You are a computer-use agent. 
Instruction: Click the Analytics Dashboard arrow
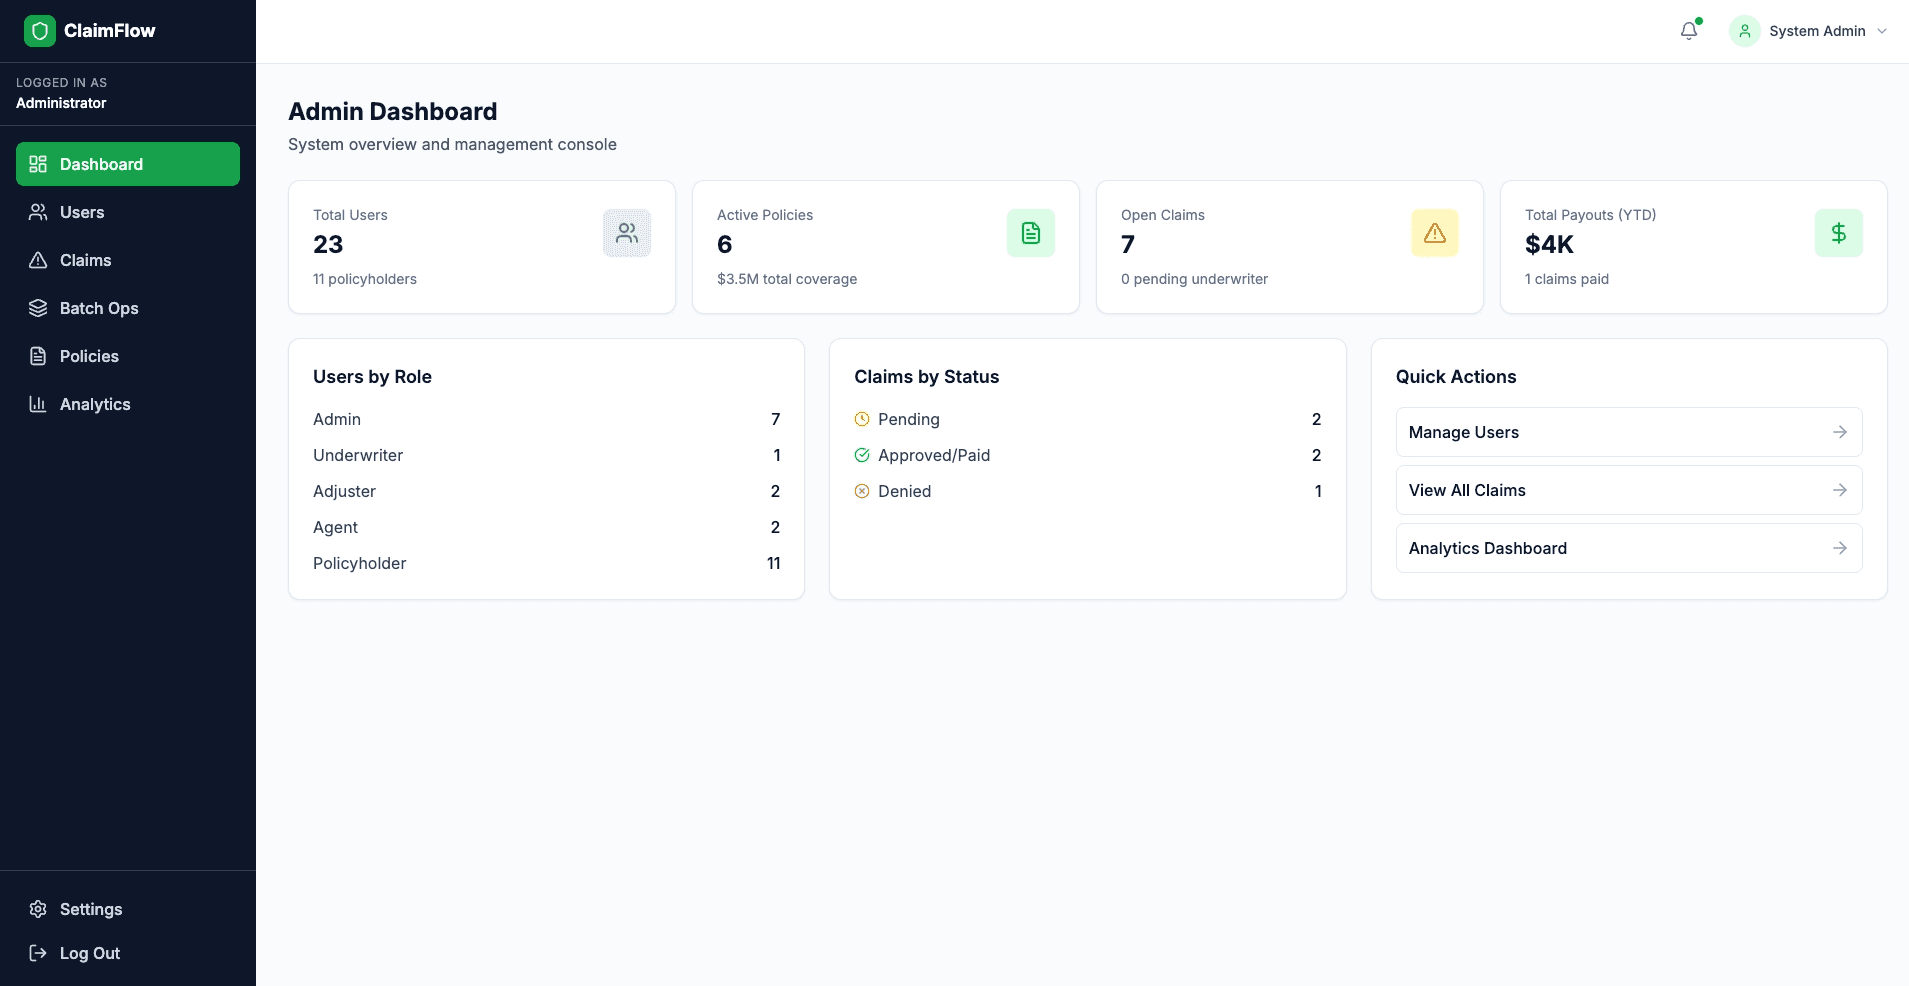coord(1839,548)
